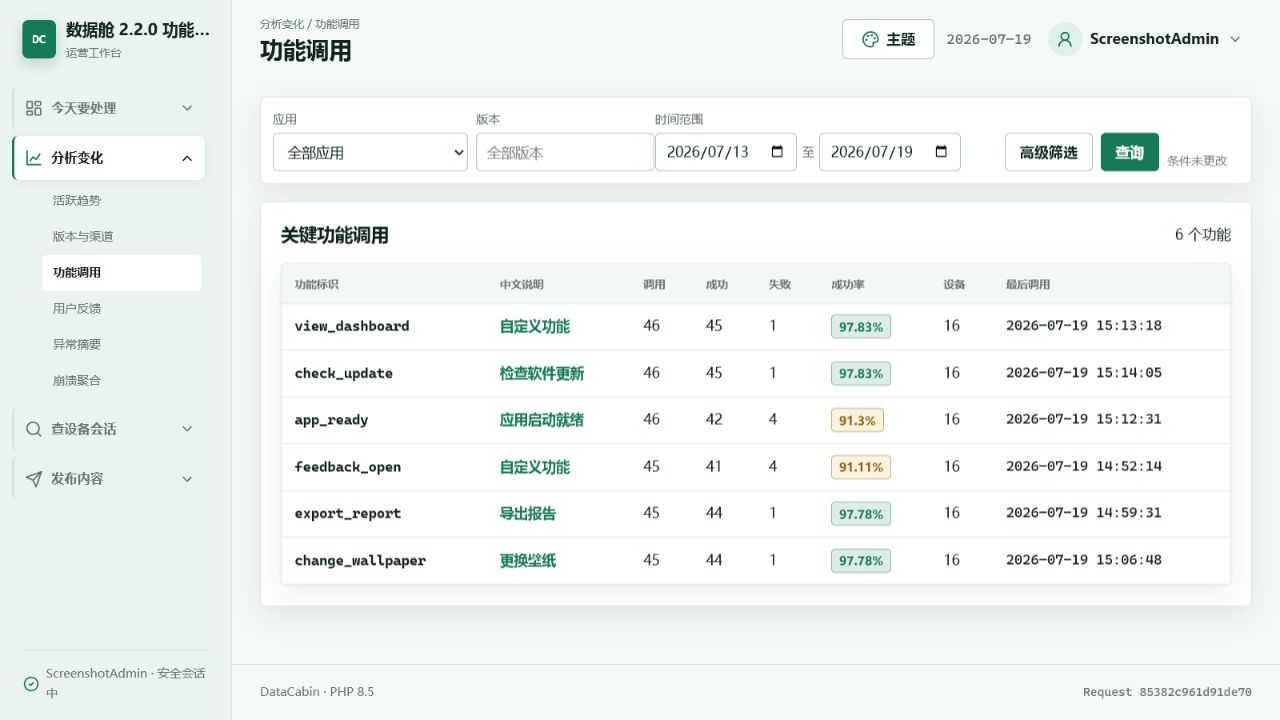The height and width of the screenshot is (720, 1280).
Task: Expand the 查设备会话 chevron
Action: (x=187, y=429)
